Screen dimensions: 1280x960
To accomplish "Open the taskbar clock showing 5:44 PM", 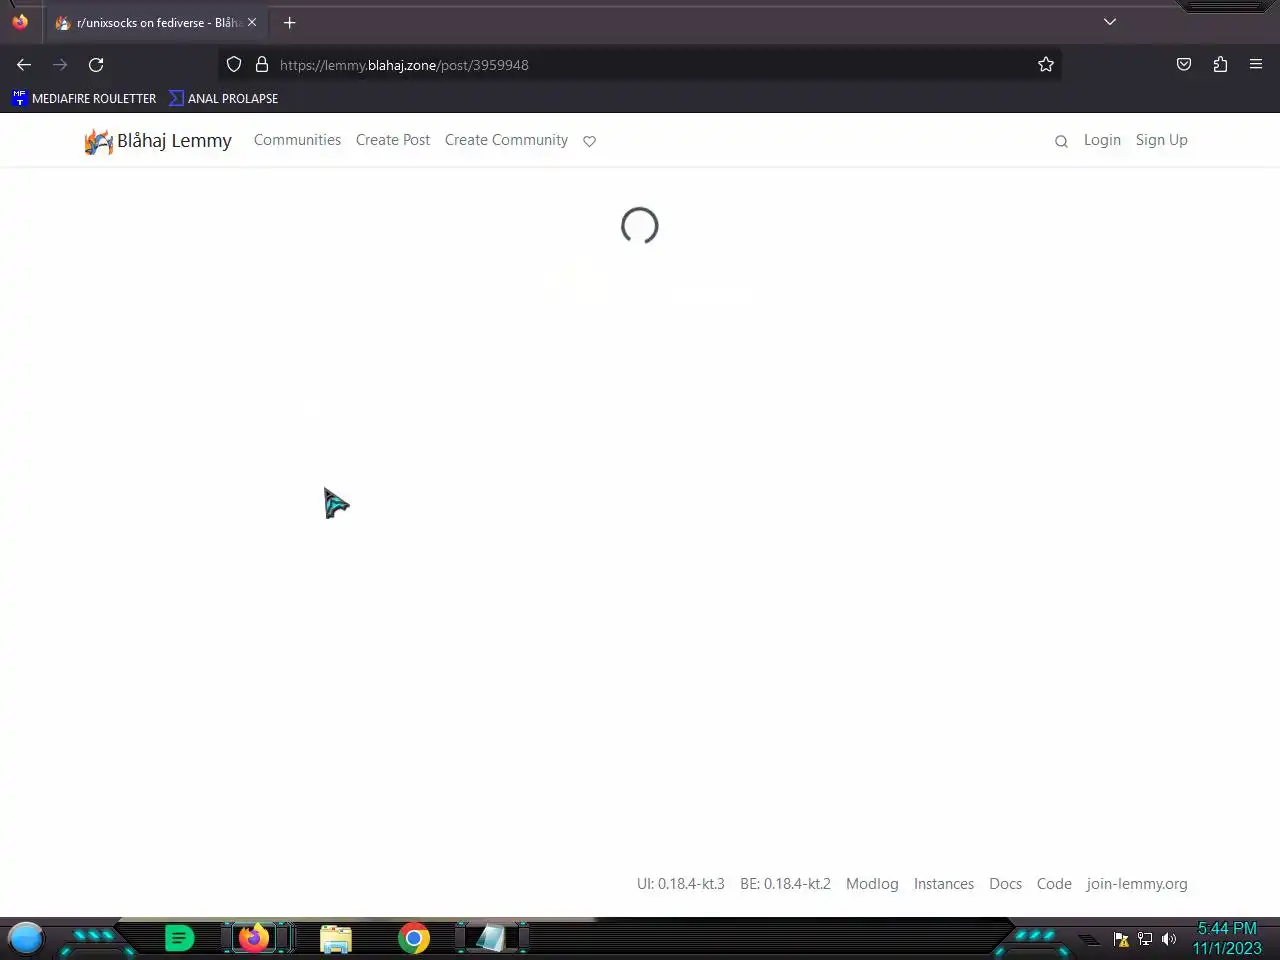I will tap(1227, 938).
